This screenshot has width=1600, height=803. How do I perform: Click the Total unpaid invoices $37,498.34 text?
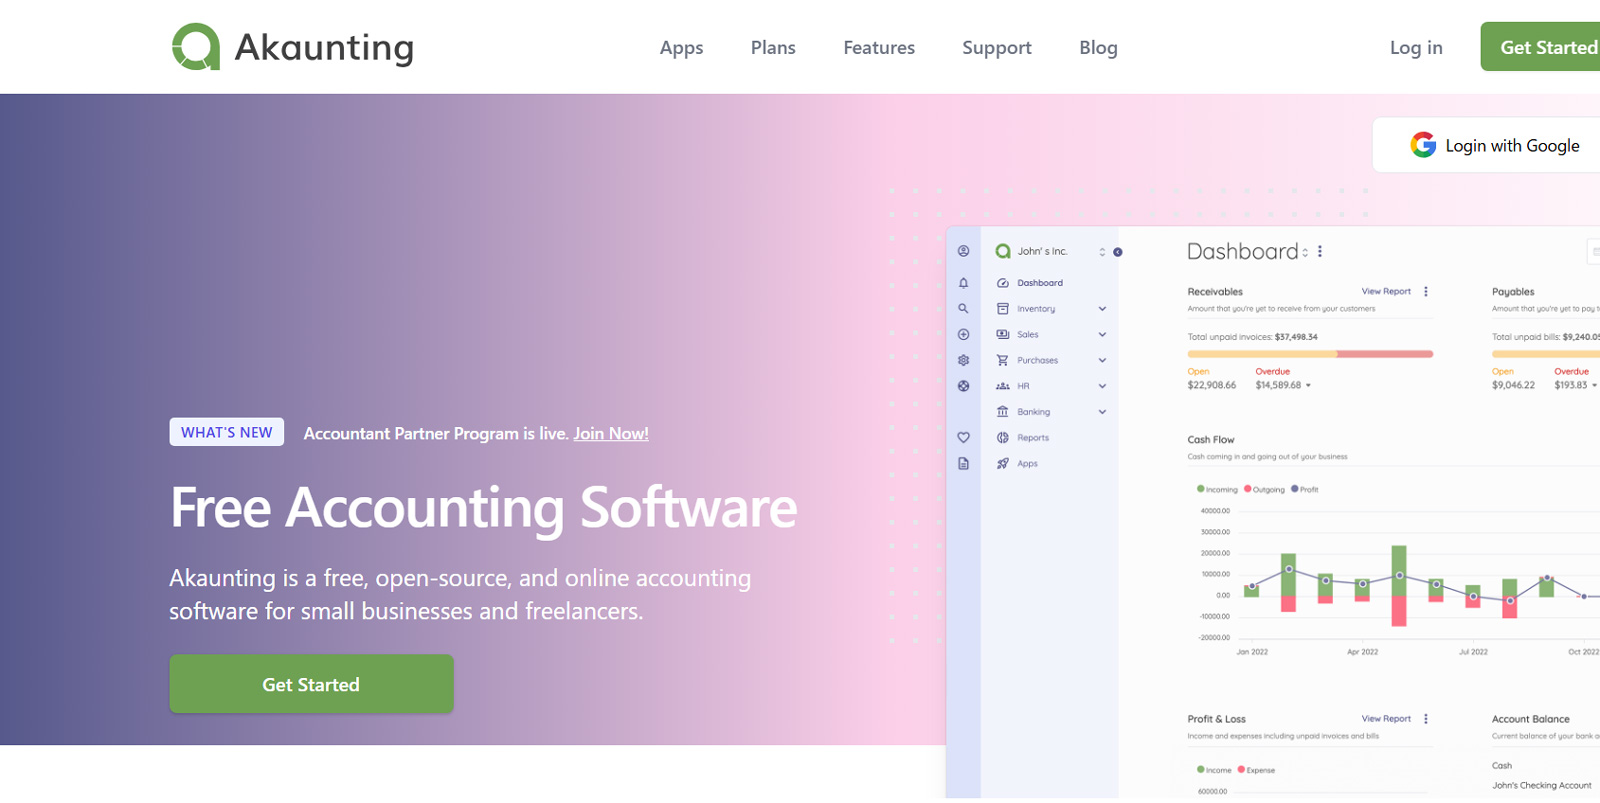(1252, 337)
